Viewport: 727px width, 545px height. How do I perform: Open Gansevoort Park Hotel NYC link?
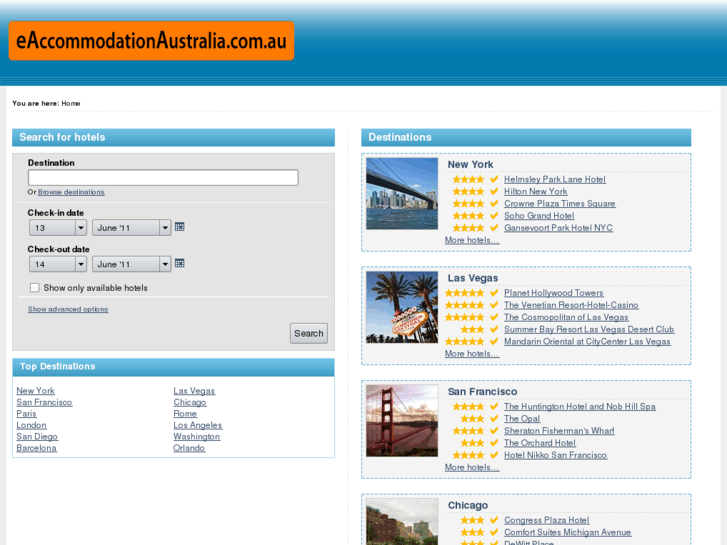(559, 228)
